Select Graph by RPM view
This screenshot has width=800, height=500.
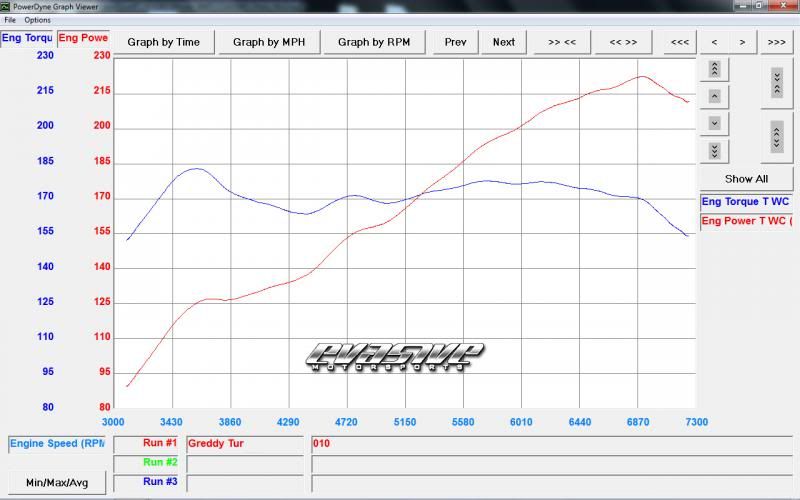click(374, 42)
